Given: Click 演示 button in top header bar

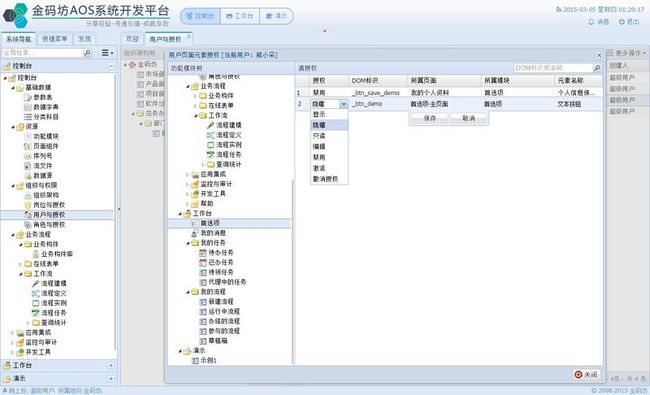Looking at the screenshot, I should (276, 16).
